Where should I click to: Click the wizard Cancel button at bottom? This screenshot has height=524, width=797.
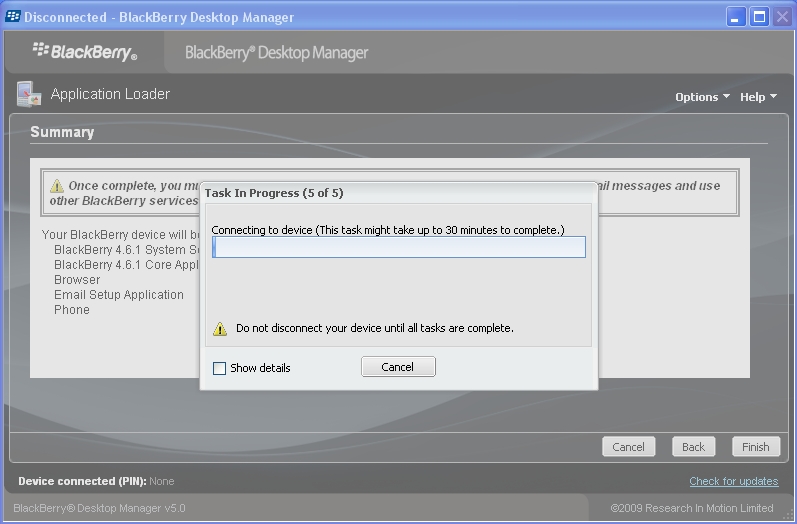tap(628, 447)
